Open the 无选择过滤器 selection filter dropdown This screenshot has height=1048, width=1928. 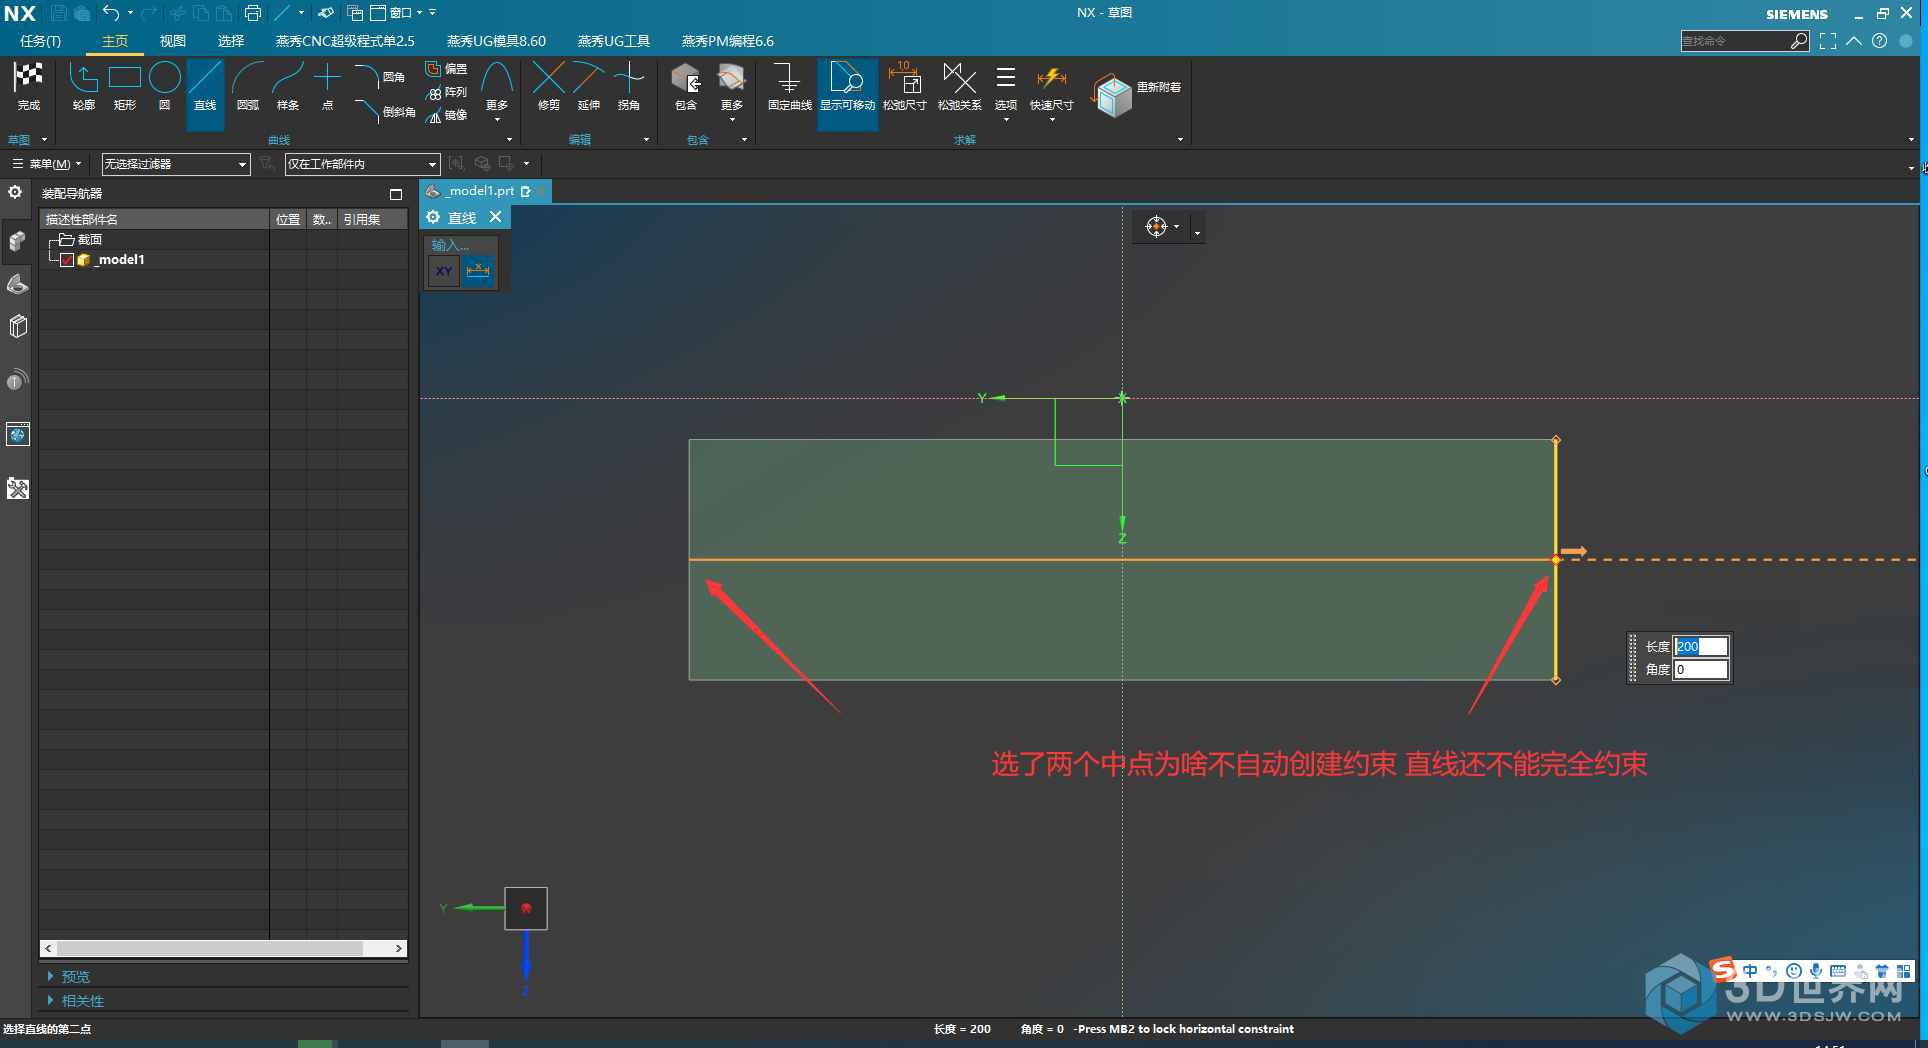point(175,164)
